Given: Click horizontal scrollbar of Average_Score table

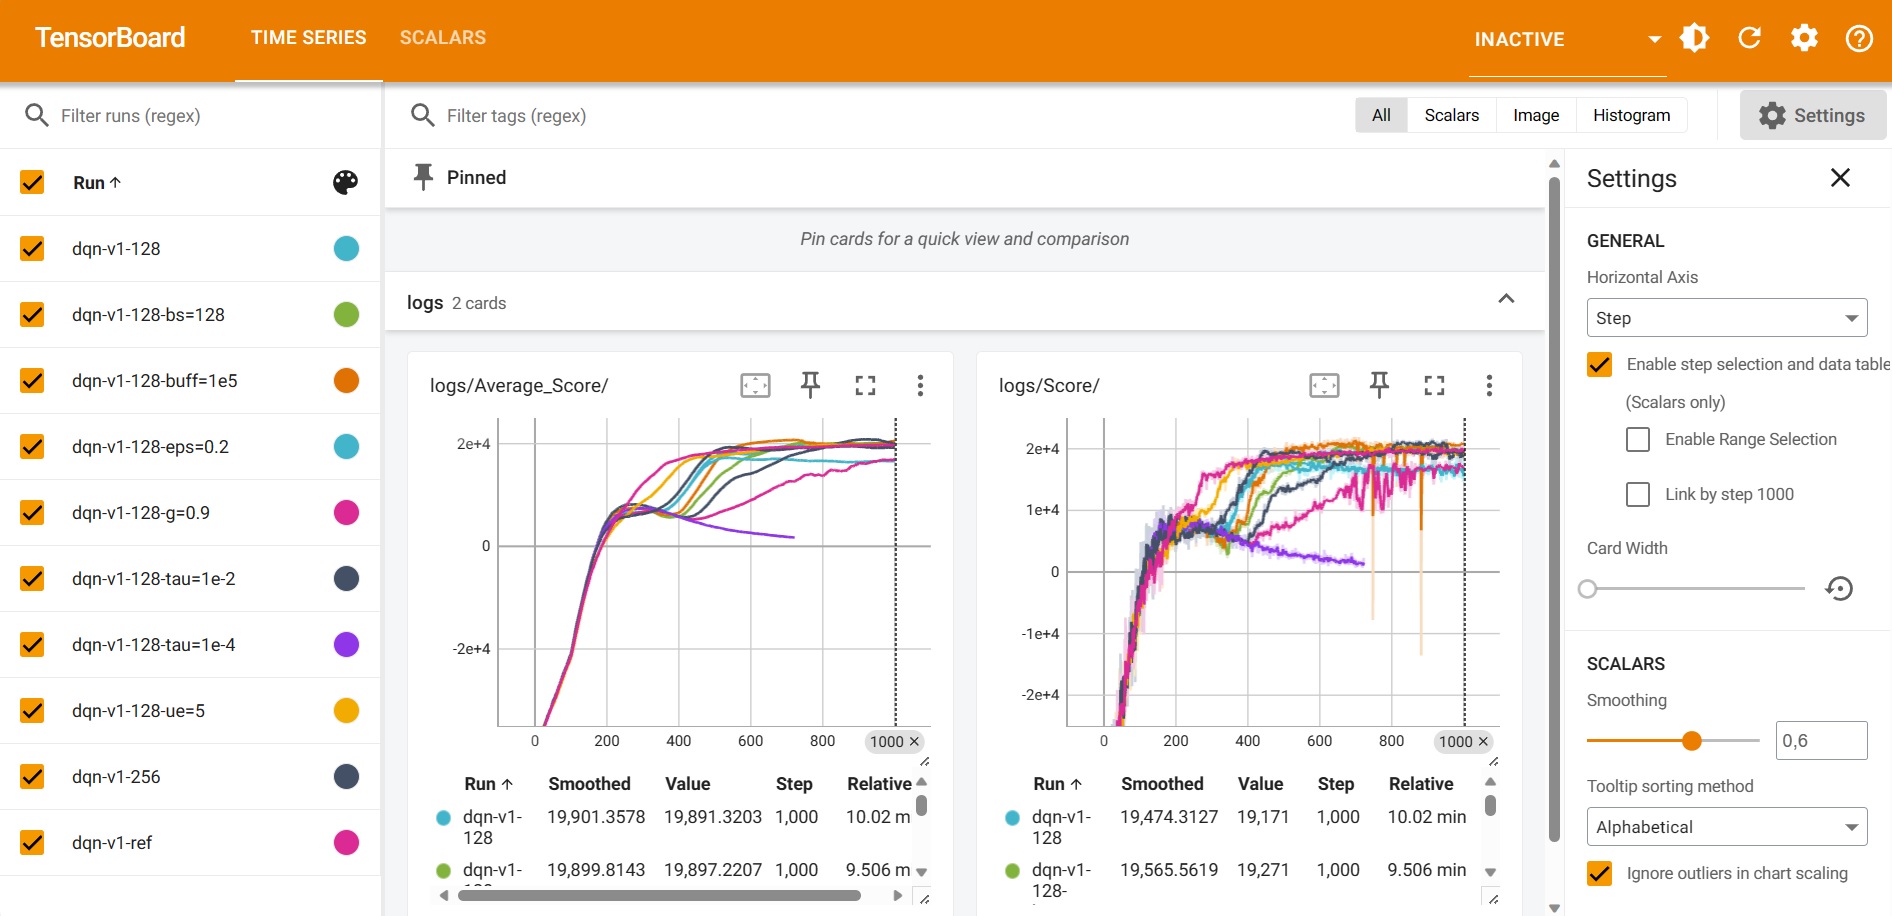Looking at the screenshot, I should (659, 896).
